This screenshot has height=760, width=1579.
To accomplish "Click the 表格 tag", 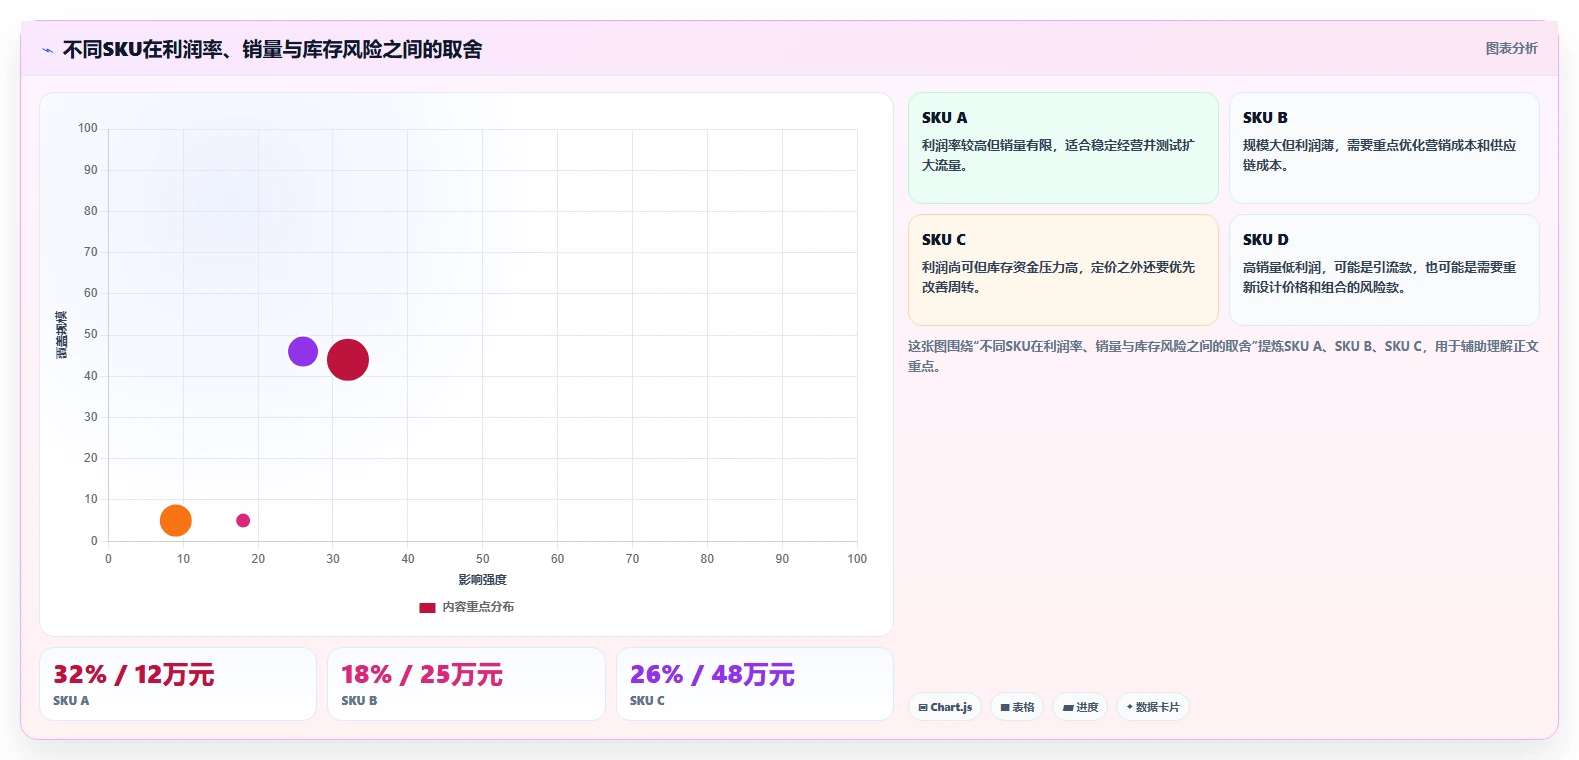I will [1017, 707].
